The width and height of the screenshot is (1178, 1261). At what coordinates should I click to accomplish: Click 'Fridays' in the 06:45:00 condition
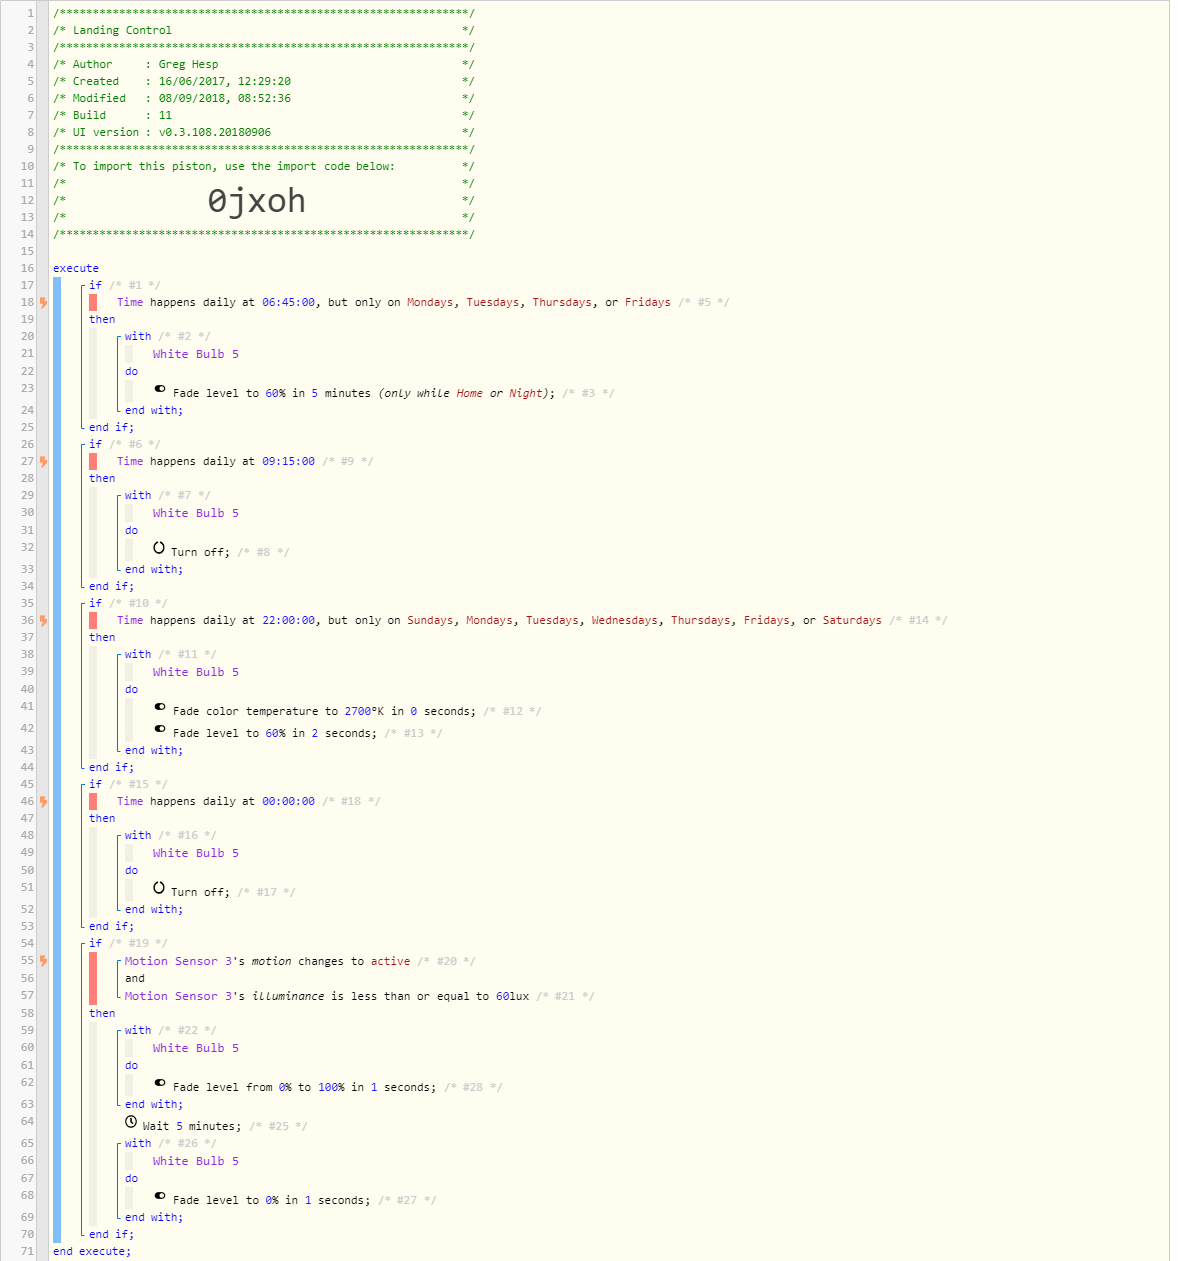pyautogui.click(x=648, y=302)
